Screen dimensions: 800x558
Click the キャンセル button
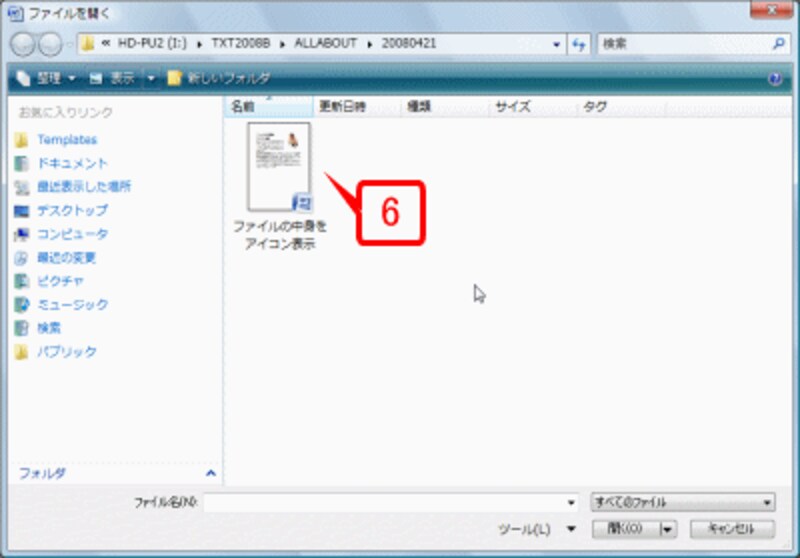click(732, 529)
